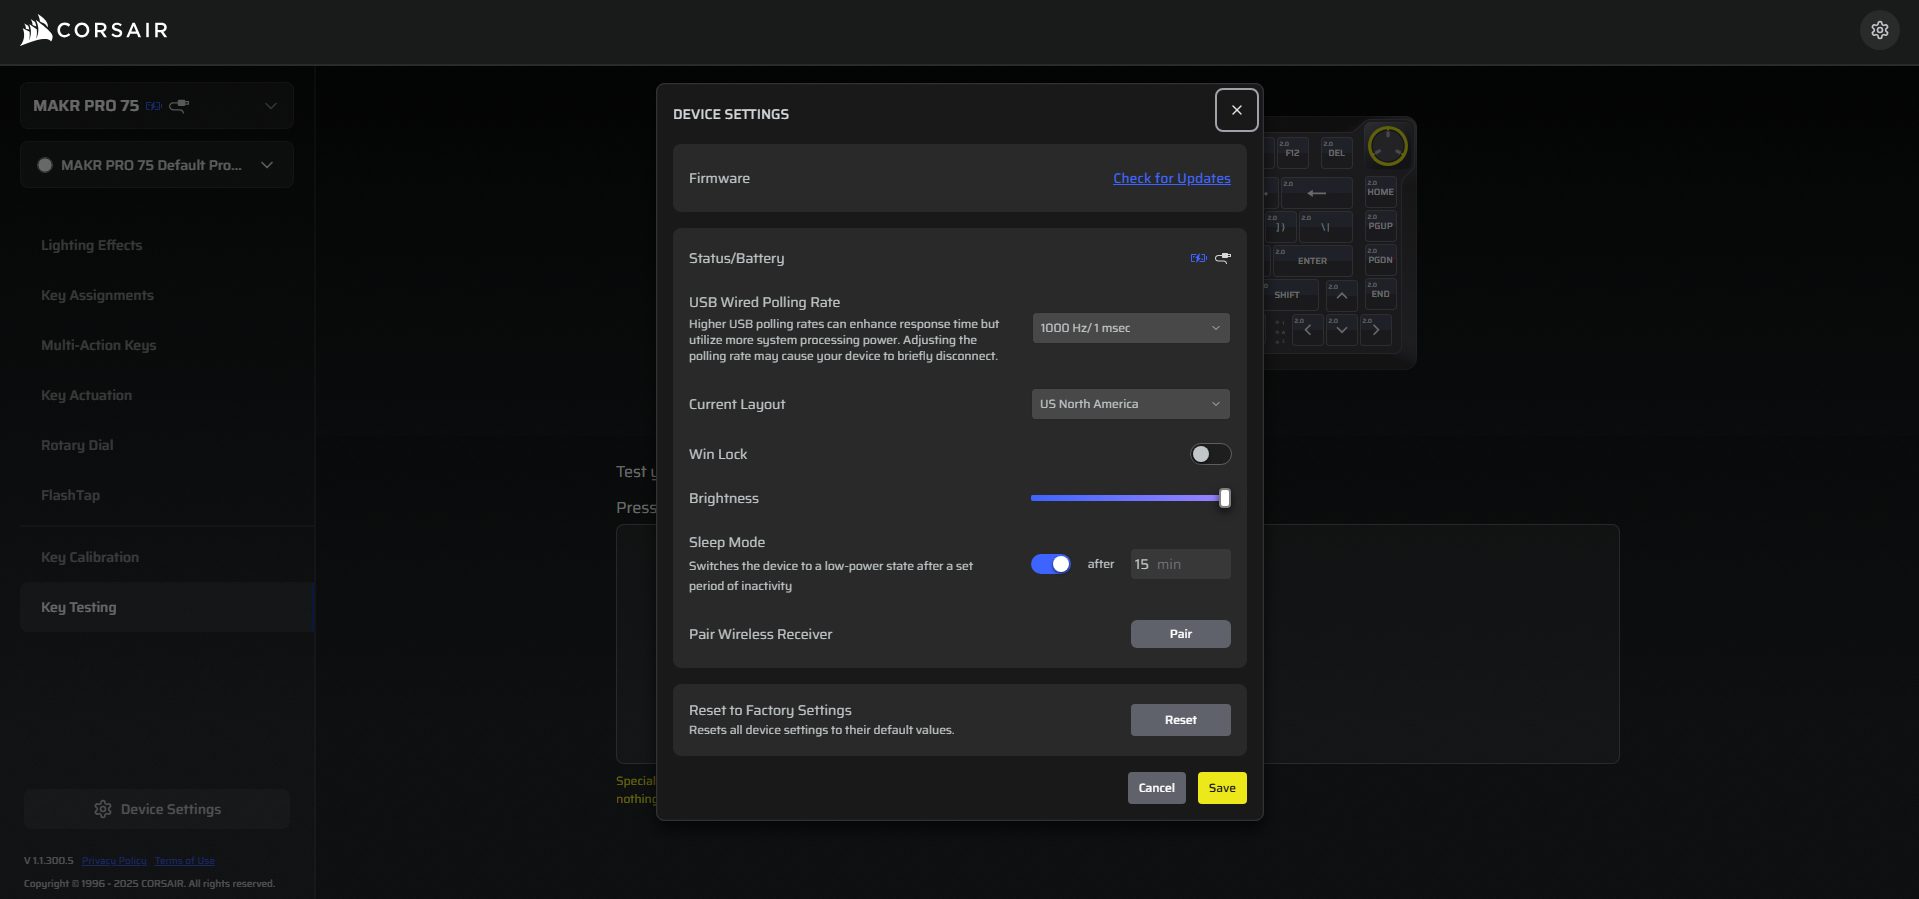Viewport: 1919px width, 899px height.
Task: Click the Corsair logo in header
Action: coord(94,30)
